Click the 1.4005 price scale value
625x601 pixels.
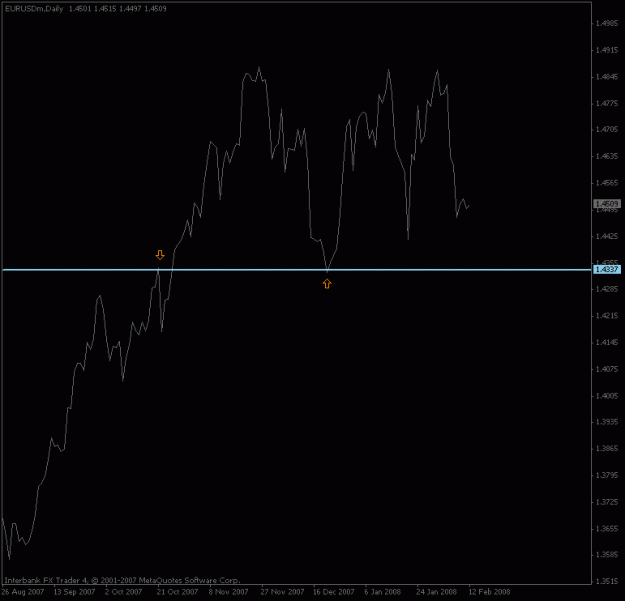point(607,396)
